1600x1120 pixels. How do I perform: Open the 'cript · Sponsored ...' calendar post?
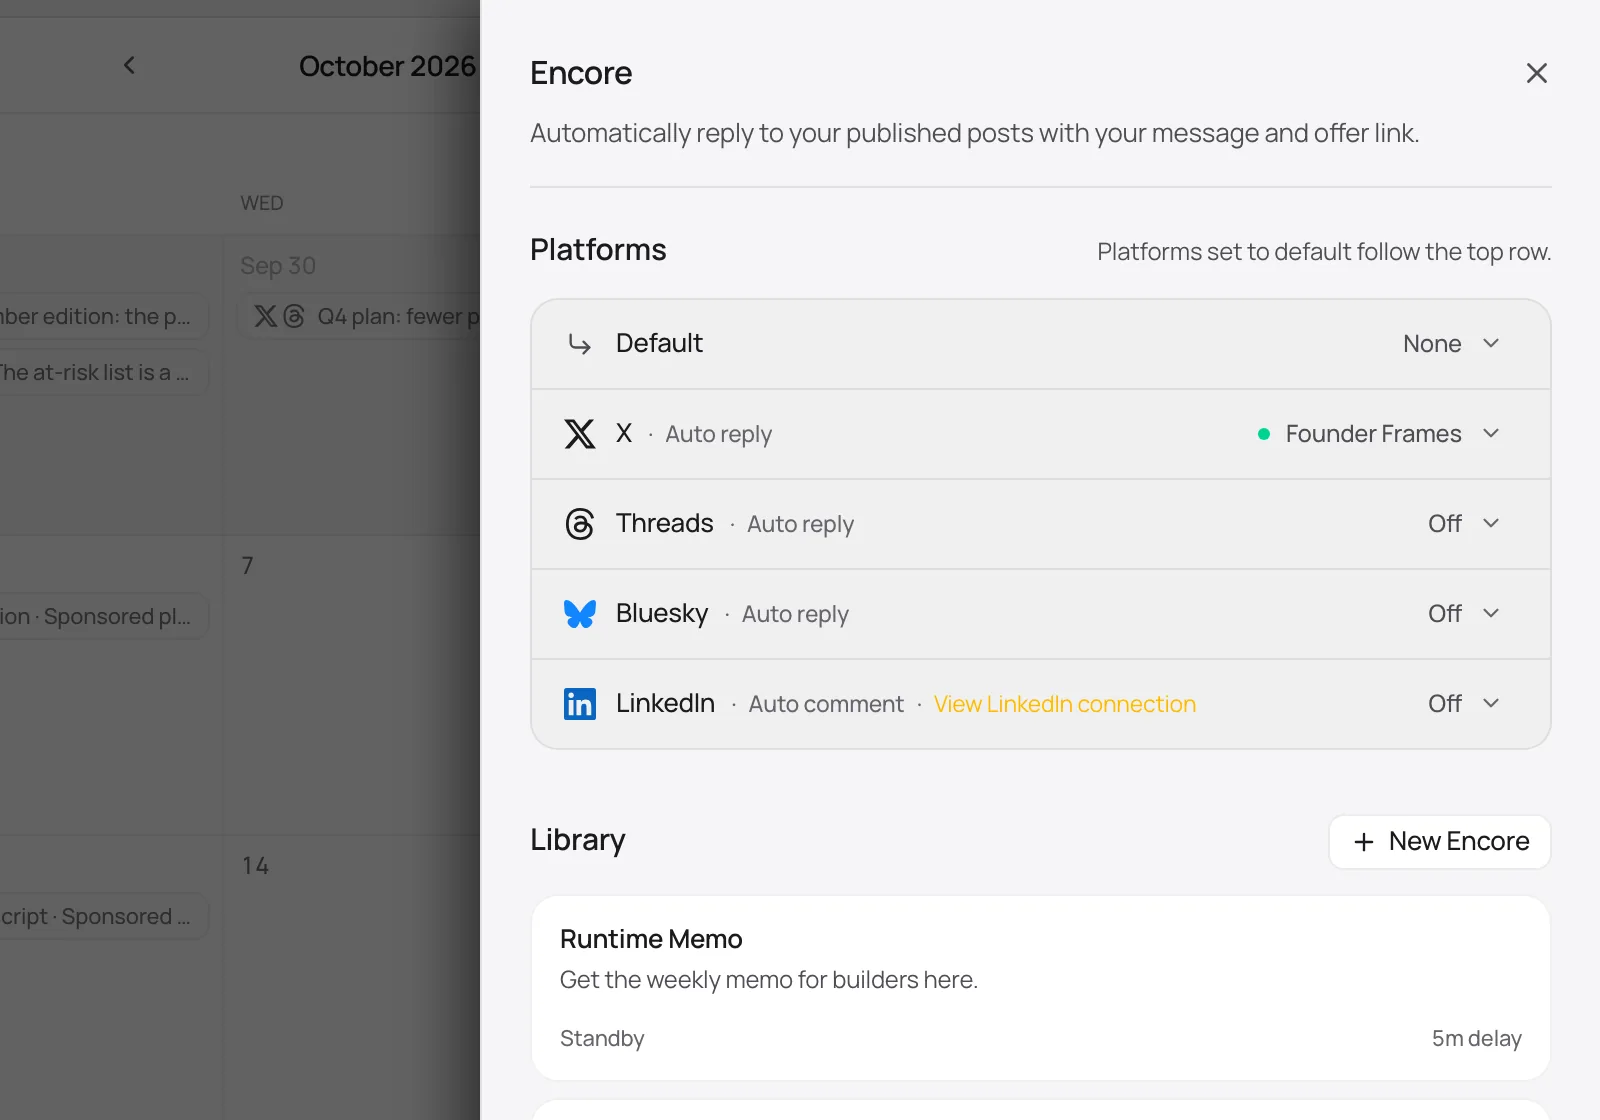tap(104, 916)
